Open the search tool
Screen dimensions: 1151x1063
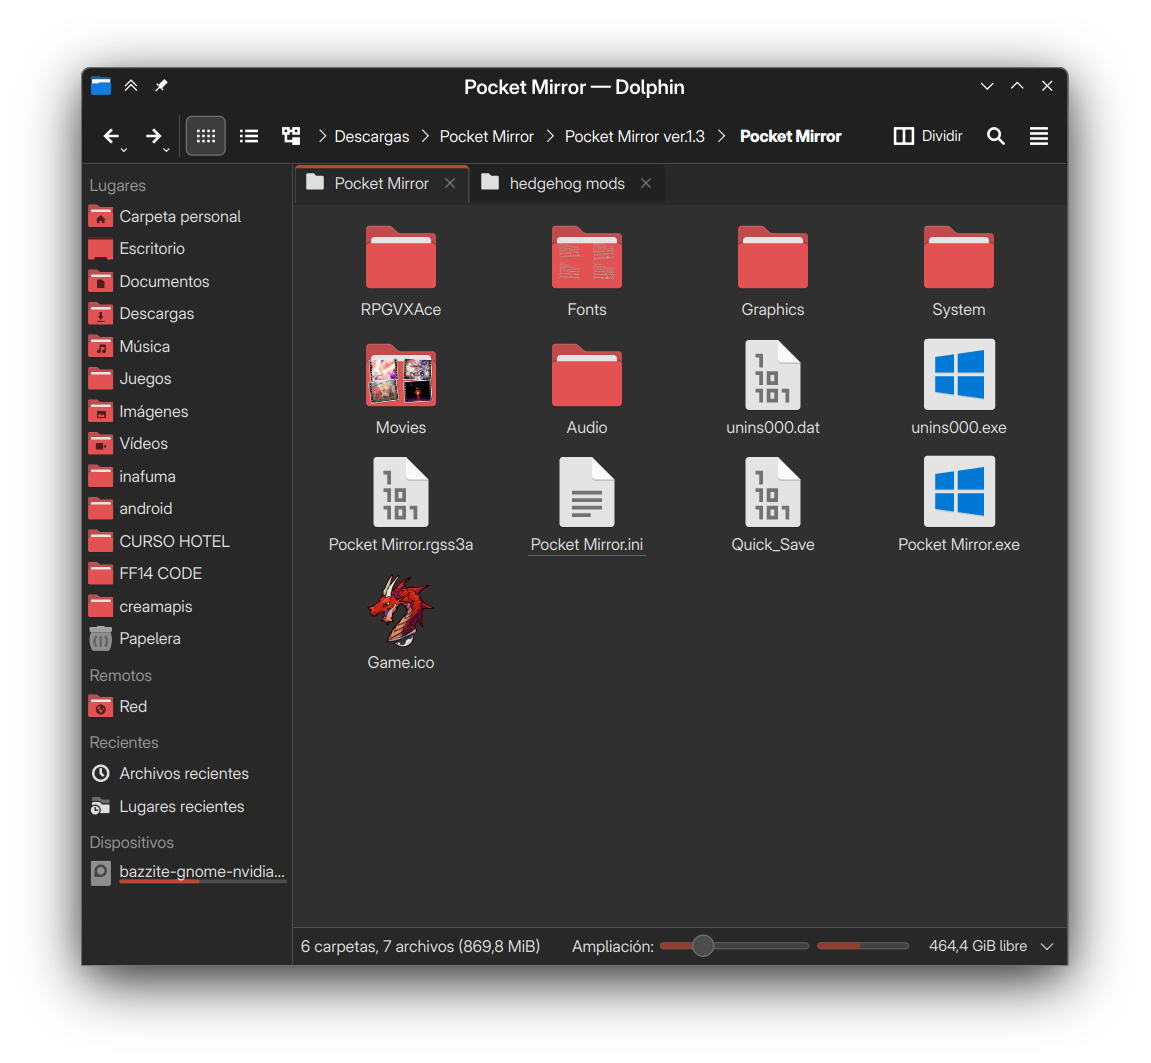[995, 136]
